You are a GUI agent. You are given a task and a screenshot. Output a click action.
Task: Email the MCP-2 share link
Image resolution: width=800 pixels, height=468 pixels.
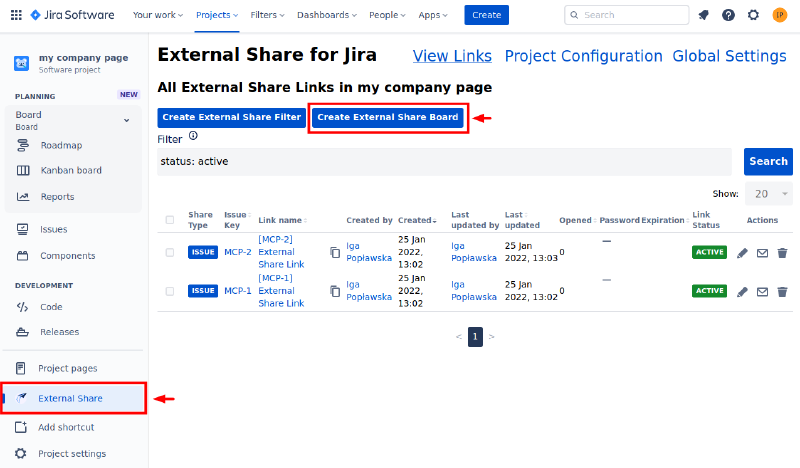[762, 253]
